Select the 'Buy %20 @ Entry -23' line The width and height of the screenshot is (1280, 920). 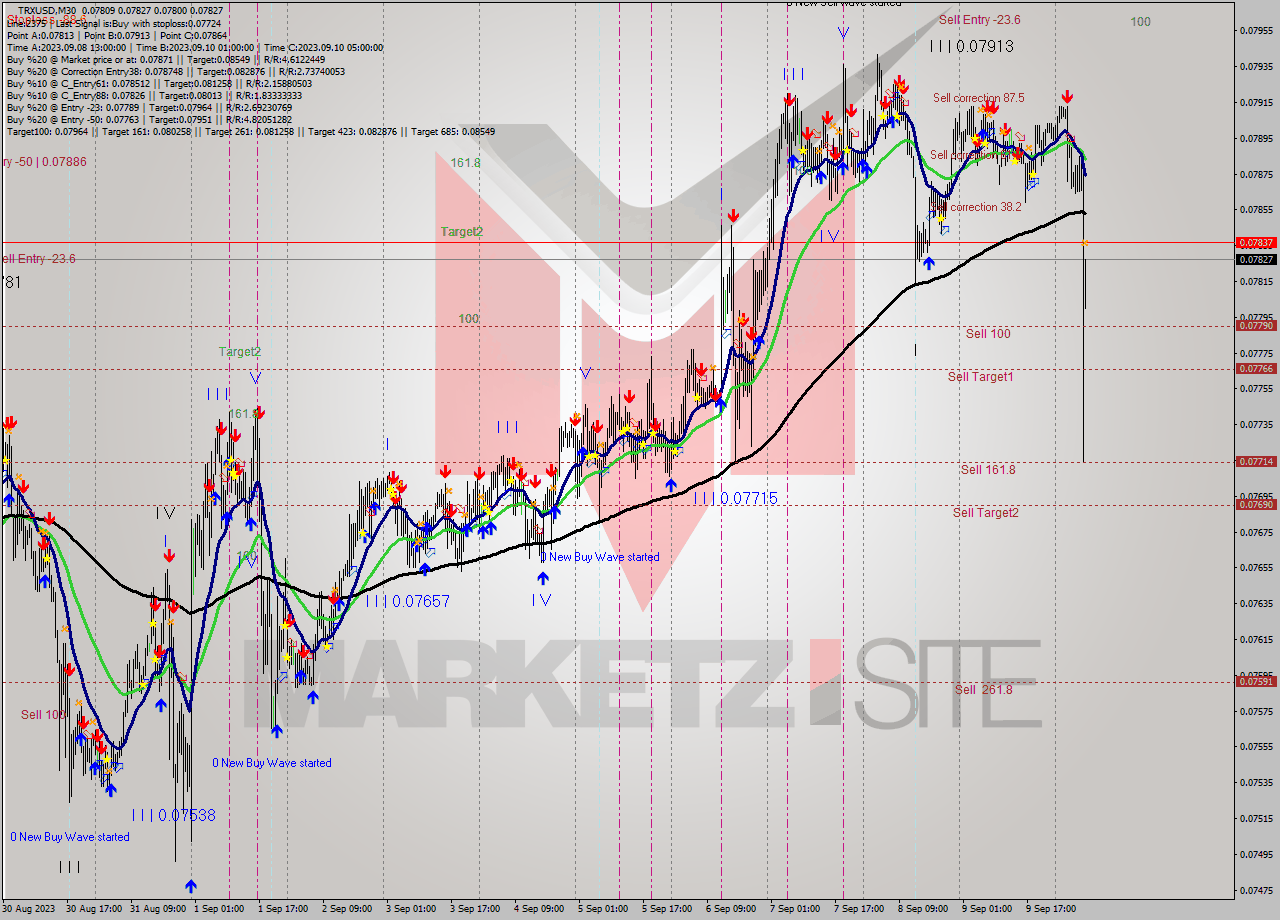pos(152,107)
